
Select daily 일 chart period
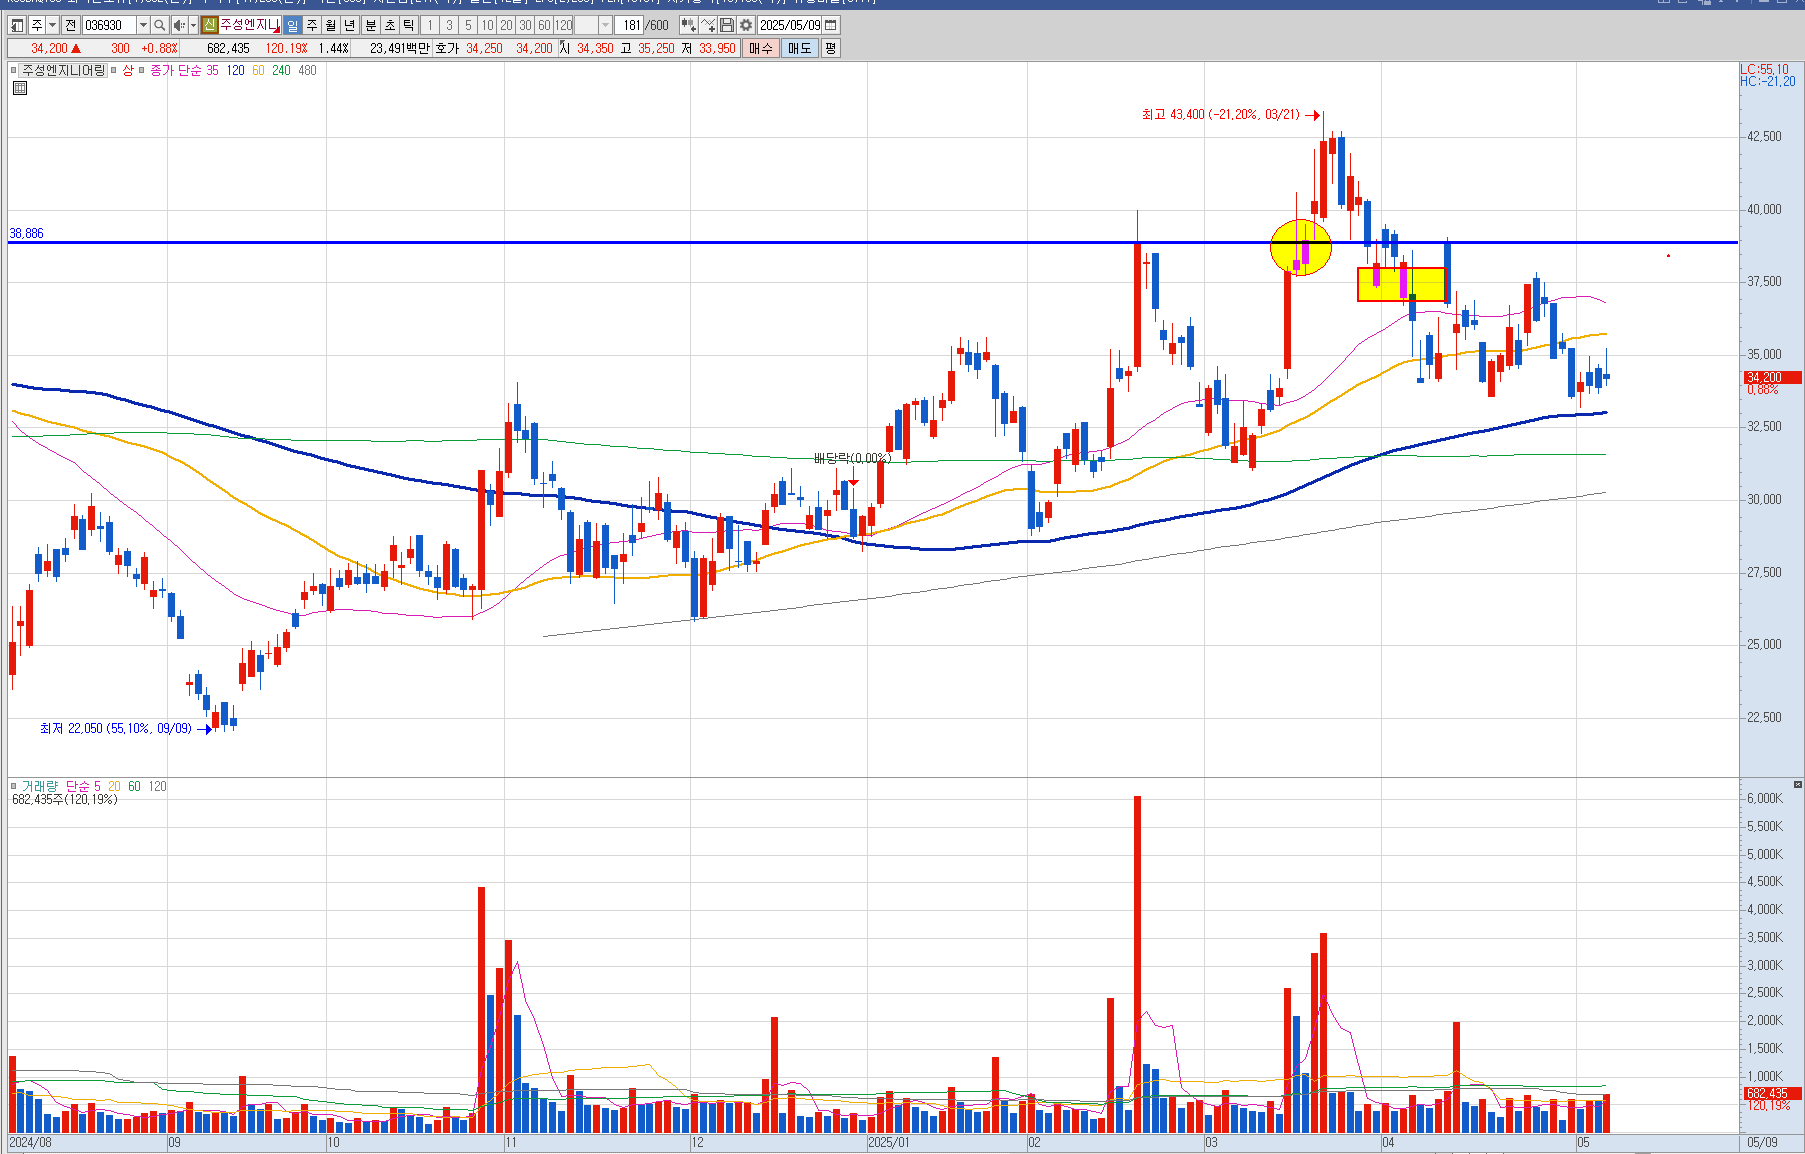tap(292, 25)
